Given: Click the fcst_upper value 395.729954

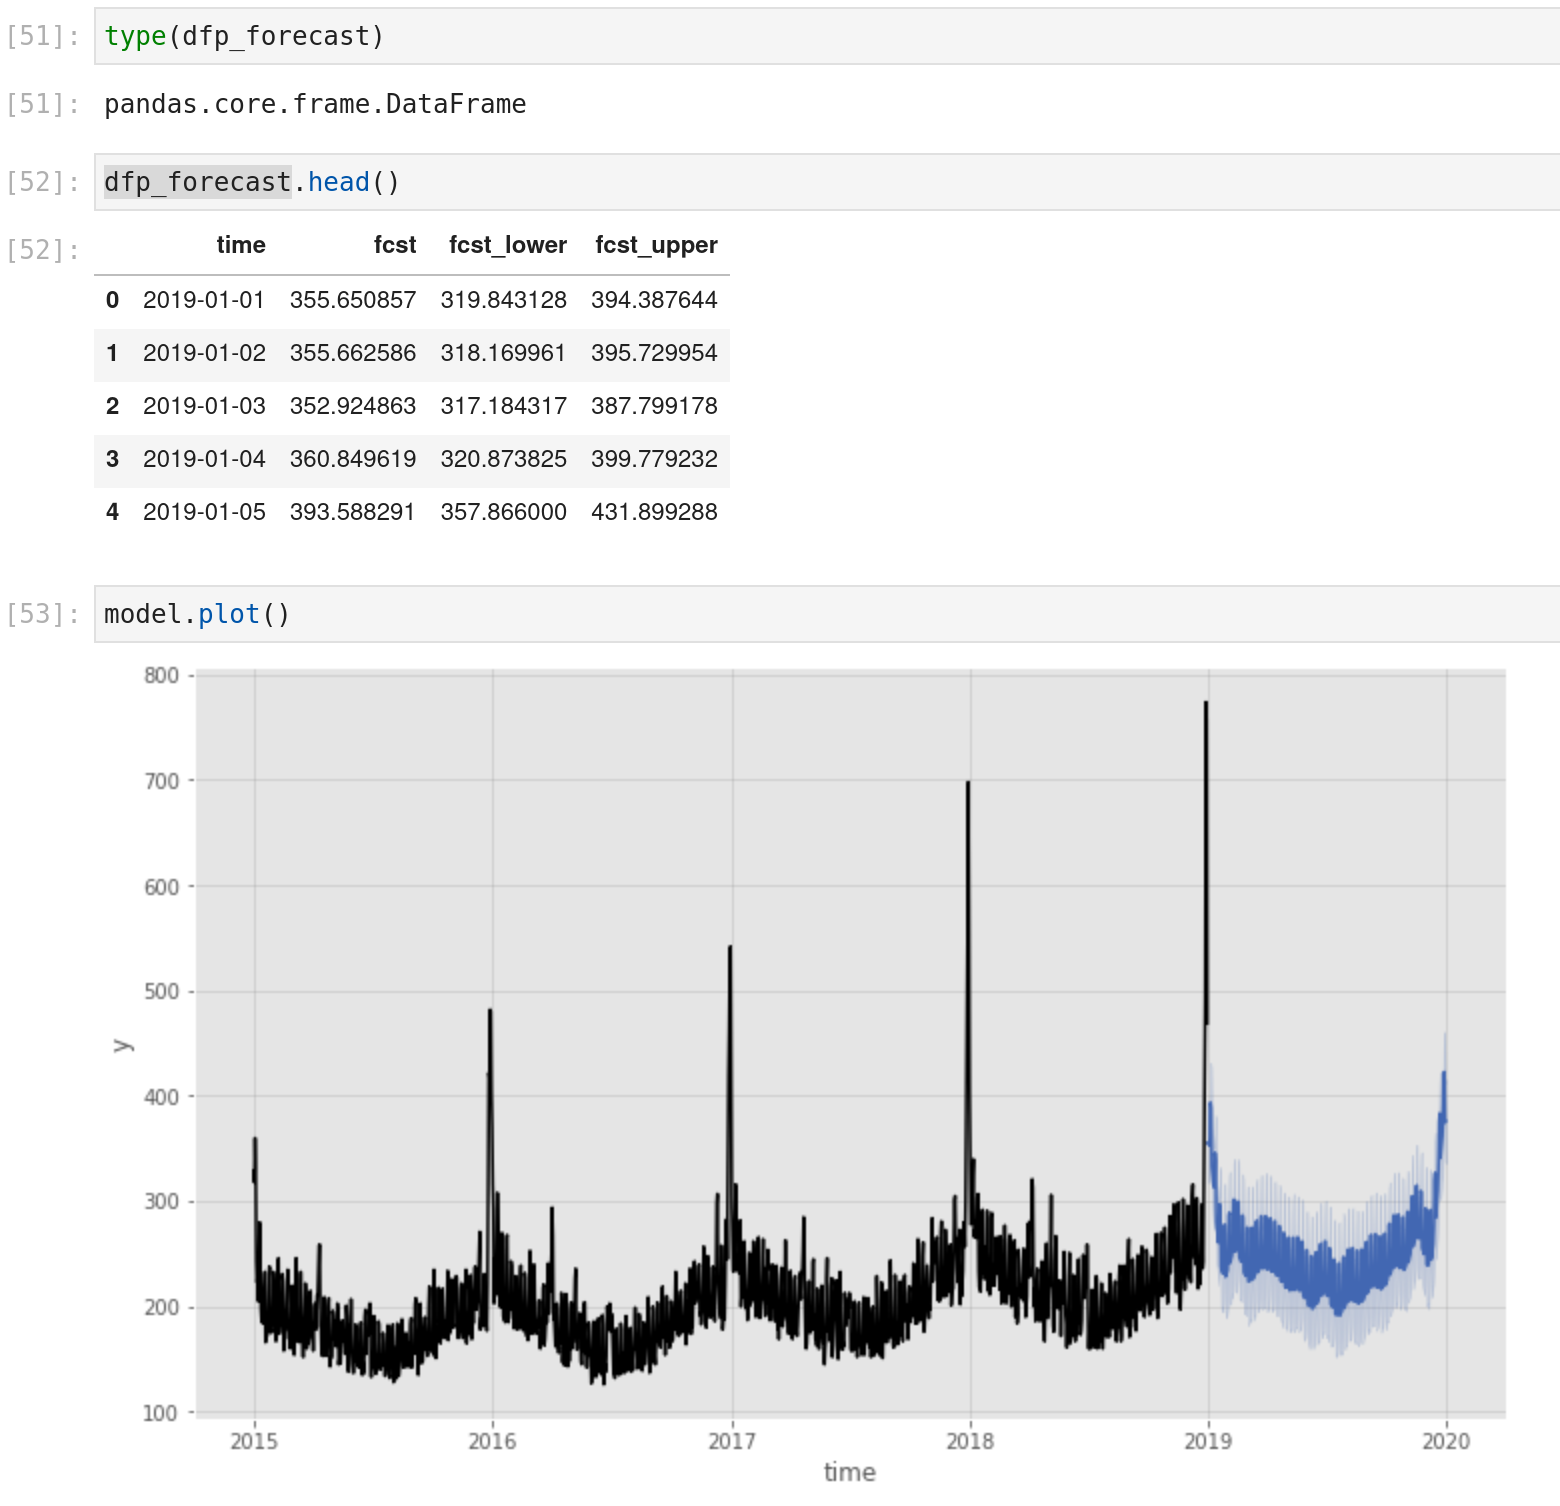Looking at the screenshot, I should [654, 353].
